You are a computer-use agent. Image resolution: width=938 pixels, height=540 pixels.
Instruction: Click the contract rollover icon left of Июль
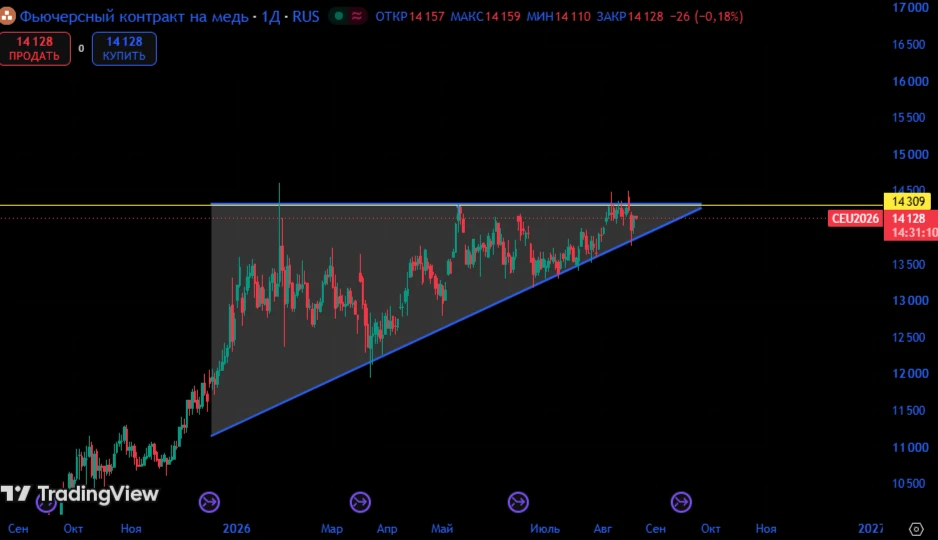518,502
